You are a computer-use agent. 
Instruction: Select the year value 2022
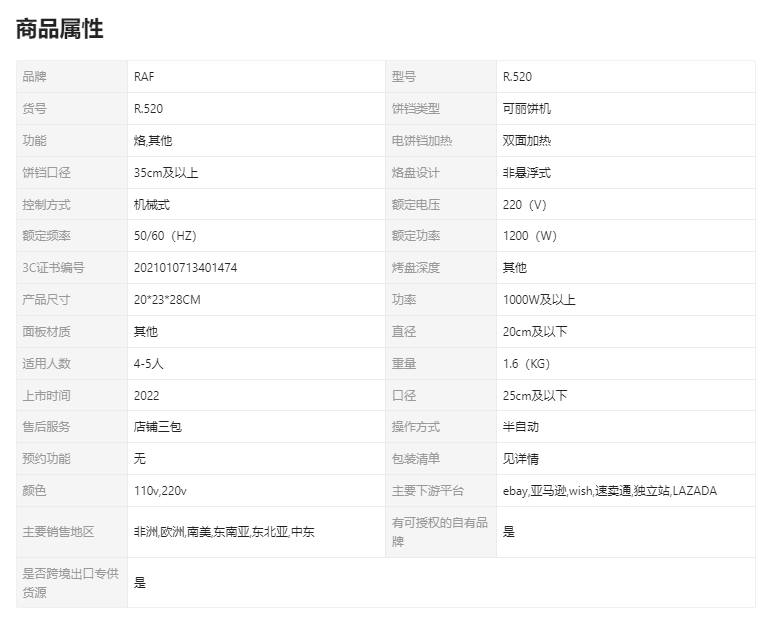point(147,395)
